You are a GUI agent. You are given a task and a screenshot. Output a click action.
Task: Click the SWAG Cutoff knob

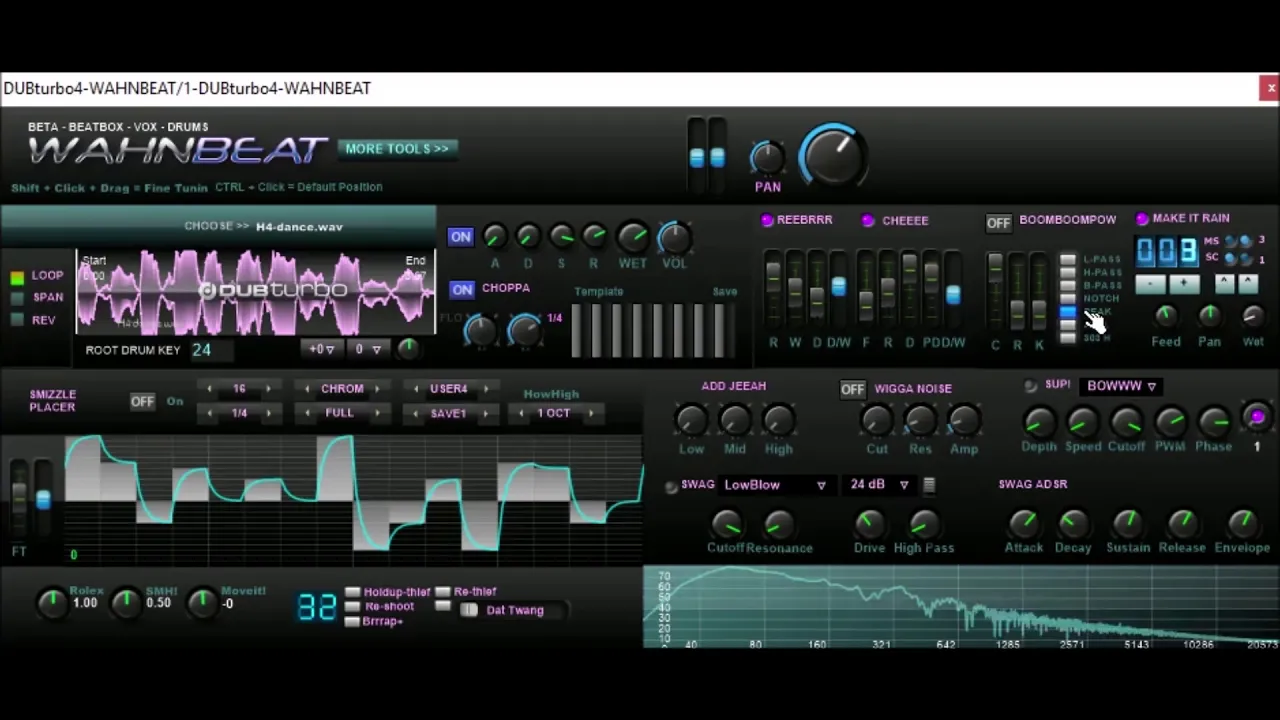click(x=726, y=523)
